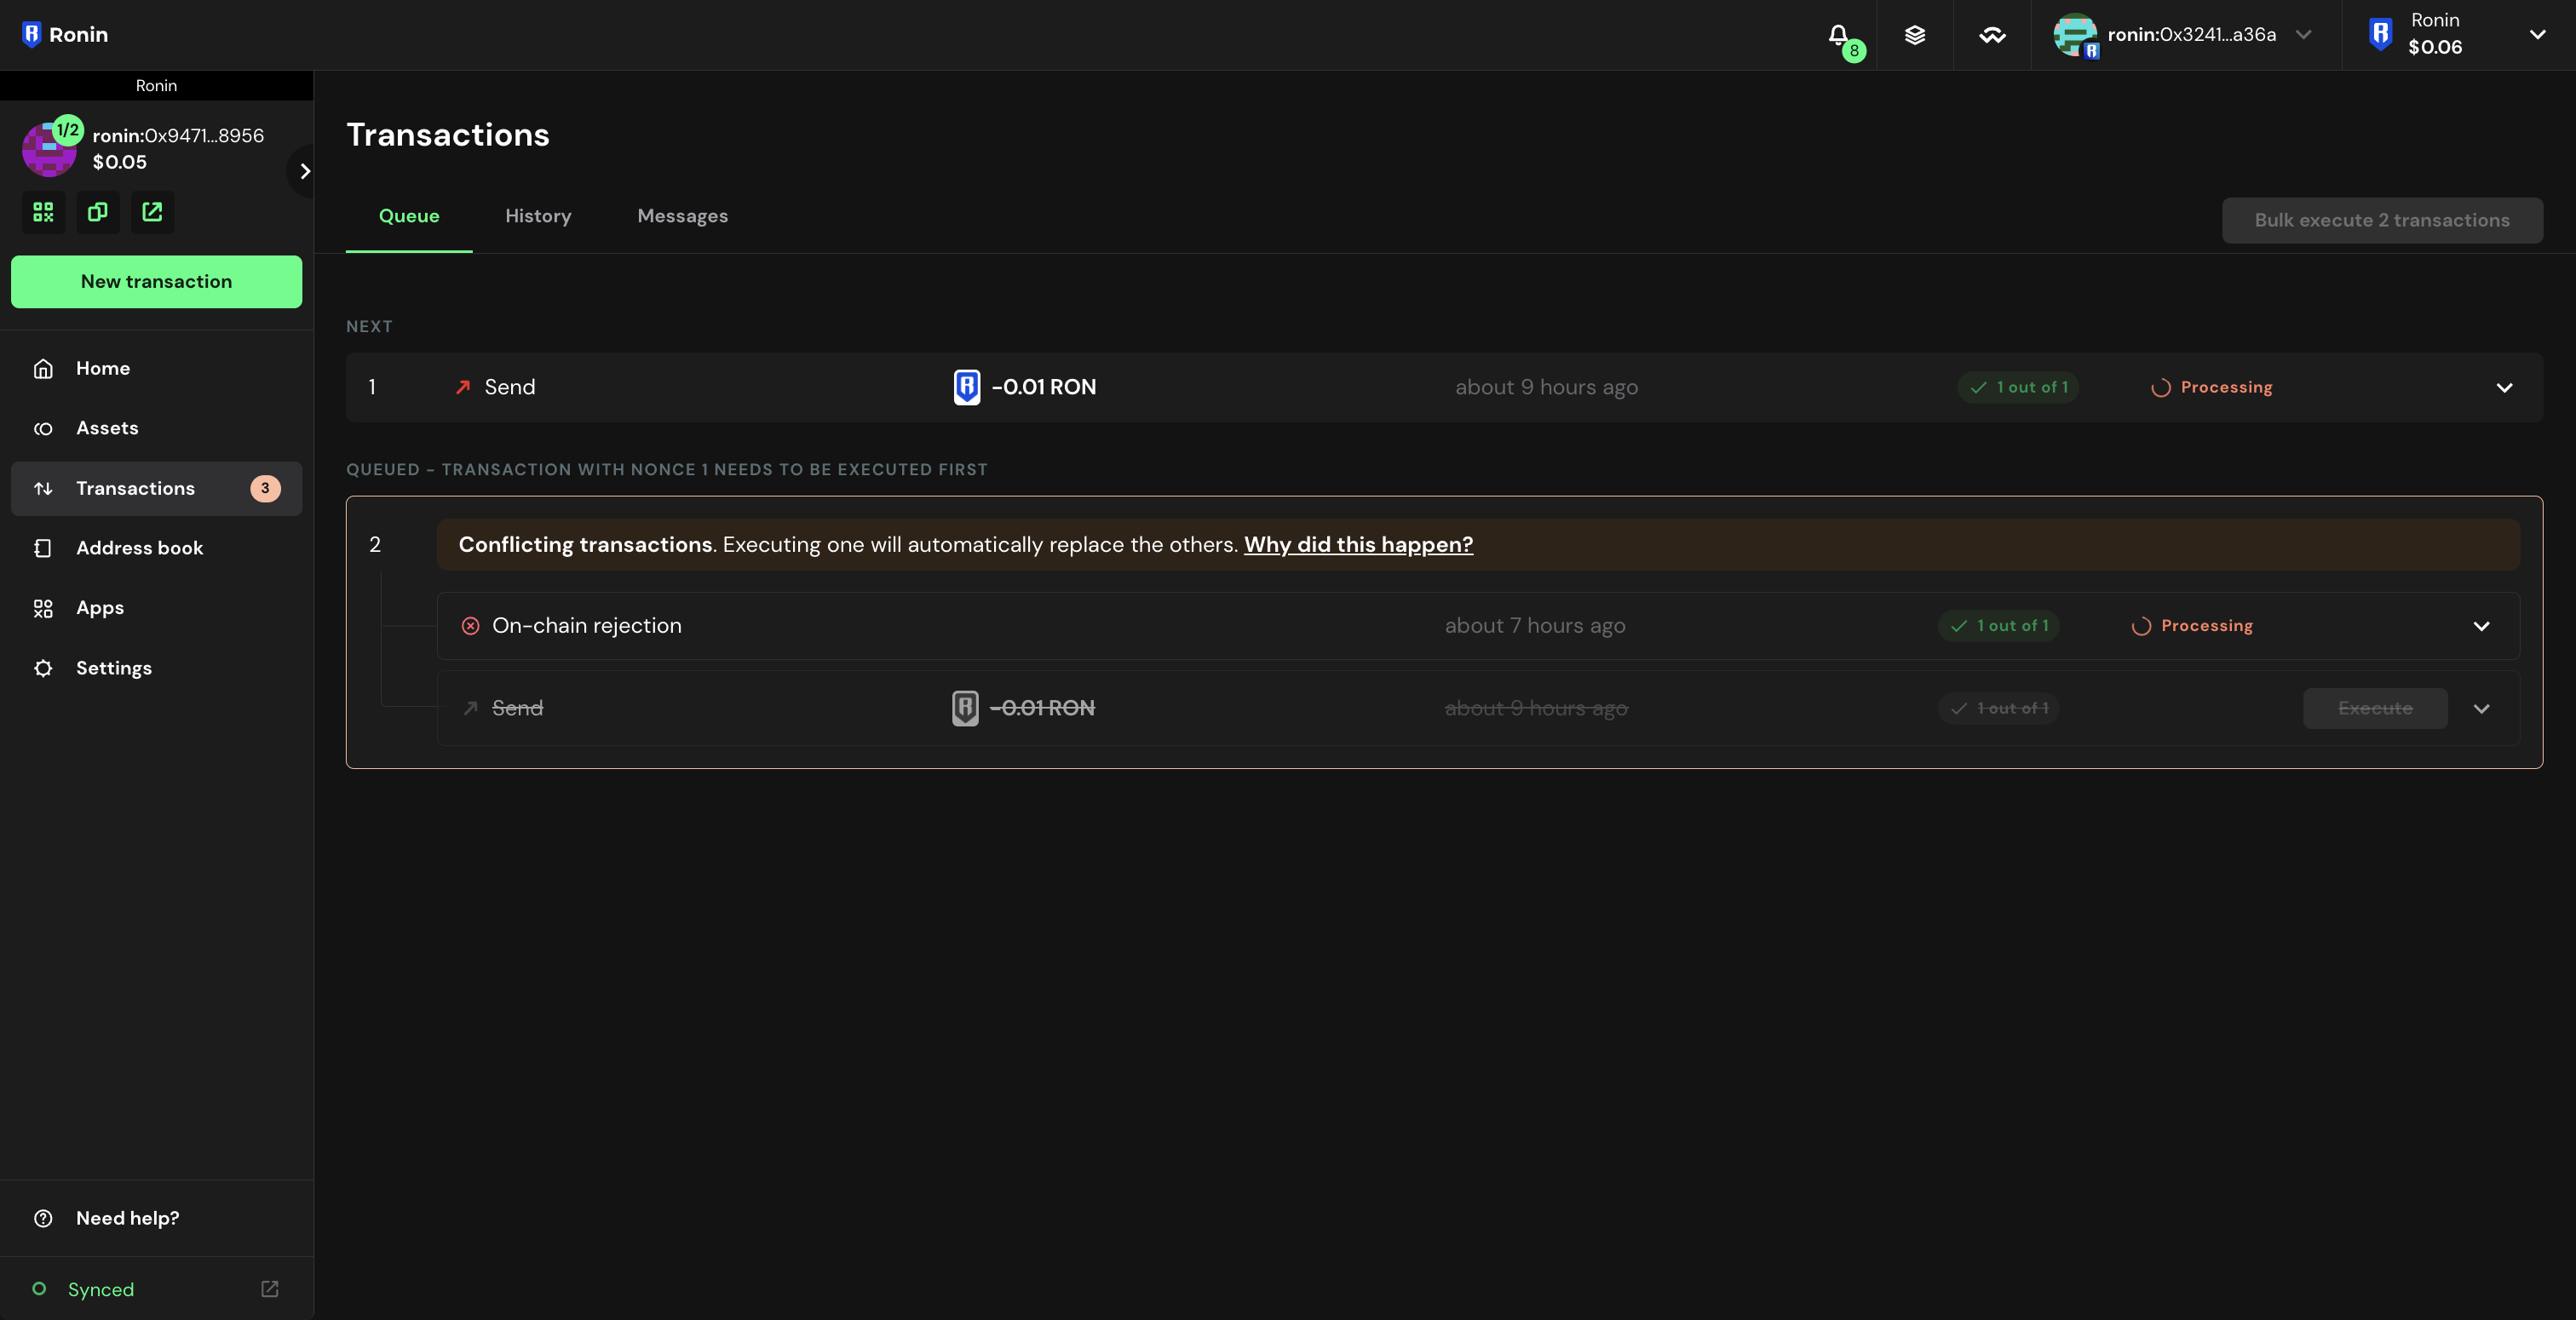
Task: Open the WalletConnect icon
Action: coord(1992,35)
